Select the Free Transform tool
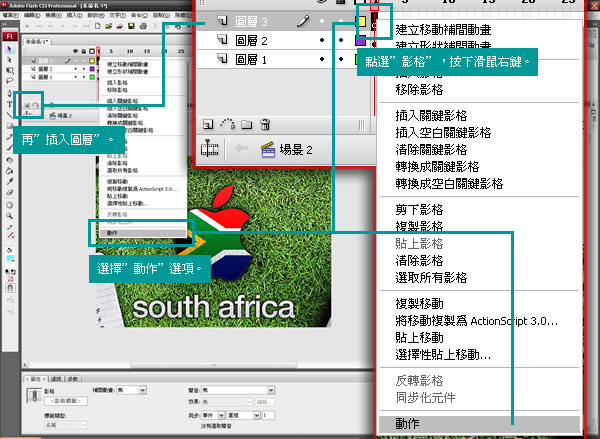600x439 pixels. [10, 71]
